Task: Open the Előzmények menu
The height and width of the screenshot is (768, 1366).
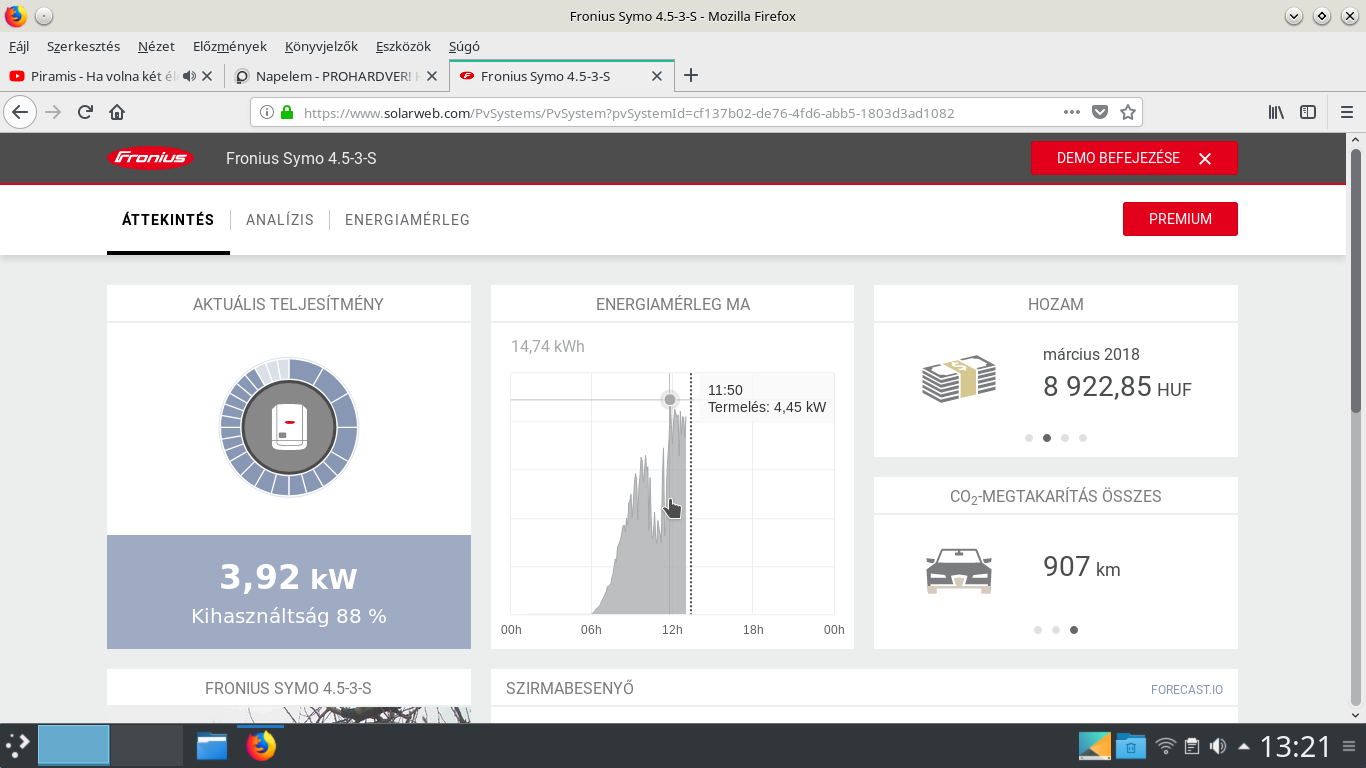Action: click(230, 46)
